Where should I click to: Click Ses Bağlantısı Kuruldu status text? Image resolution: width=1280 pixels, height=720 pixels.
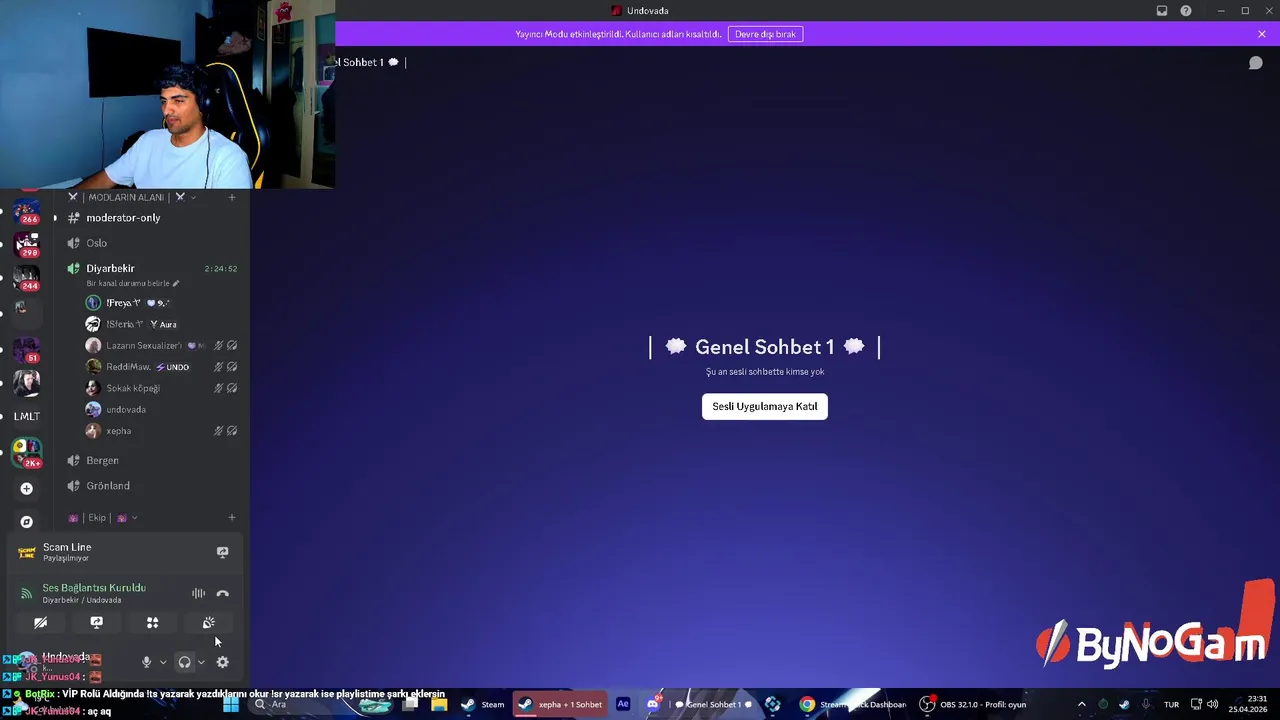tap(94, 588)
